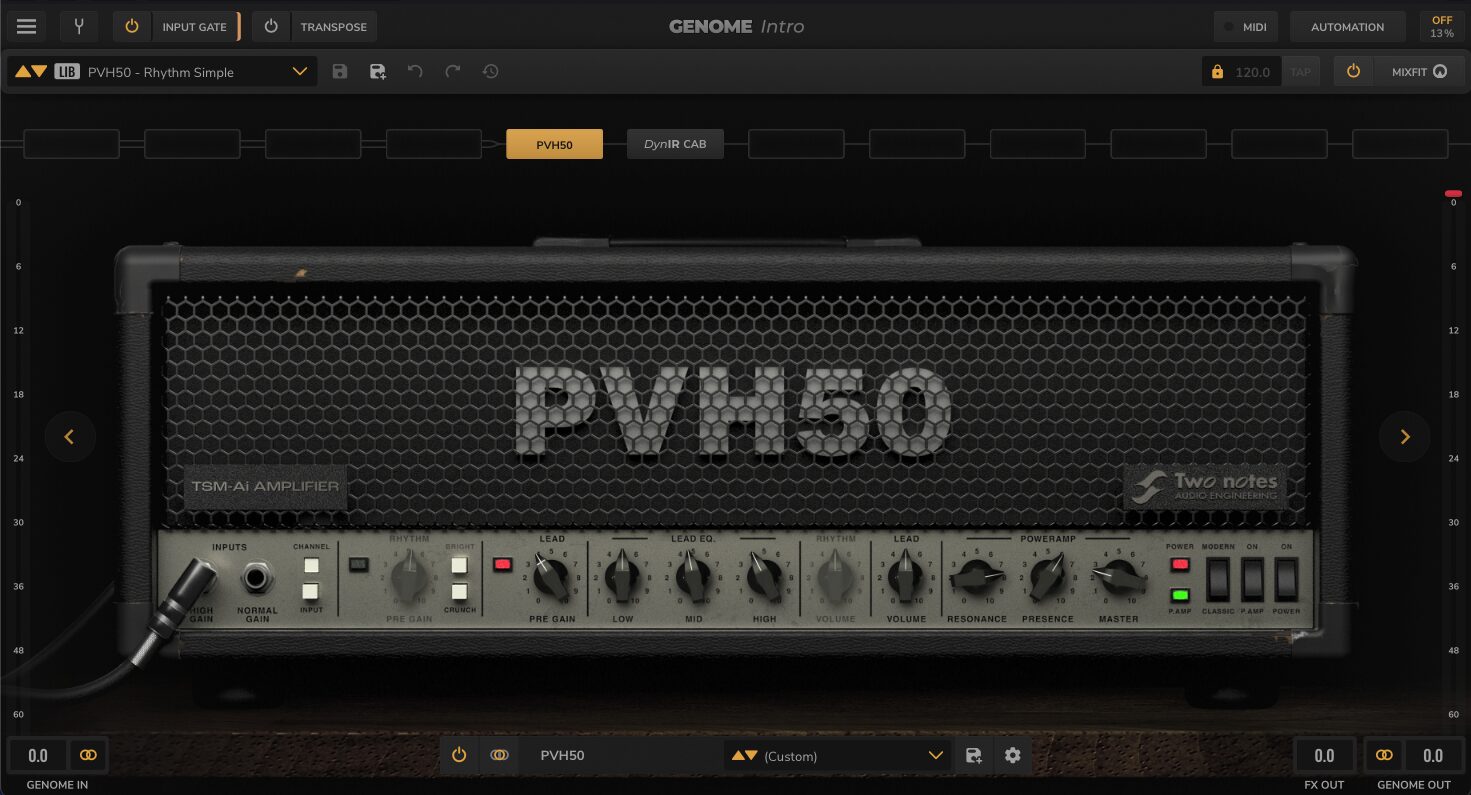Click the GENOME IN level value
The image size is (1471, 795).
38,756
